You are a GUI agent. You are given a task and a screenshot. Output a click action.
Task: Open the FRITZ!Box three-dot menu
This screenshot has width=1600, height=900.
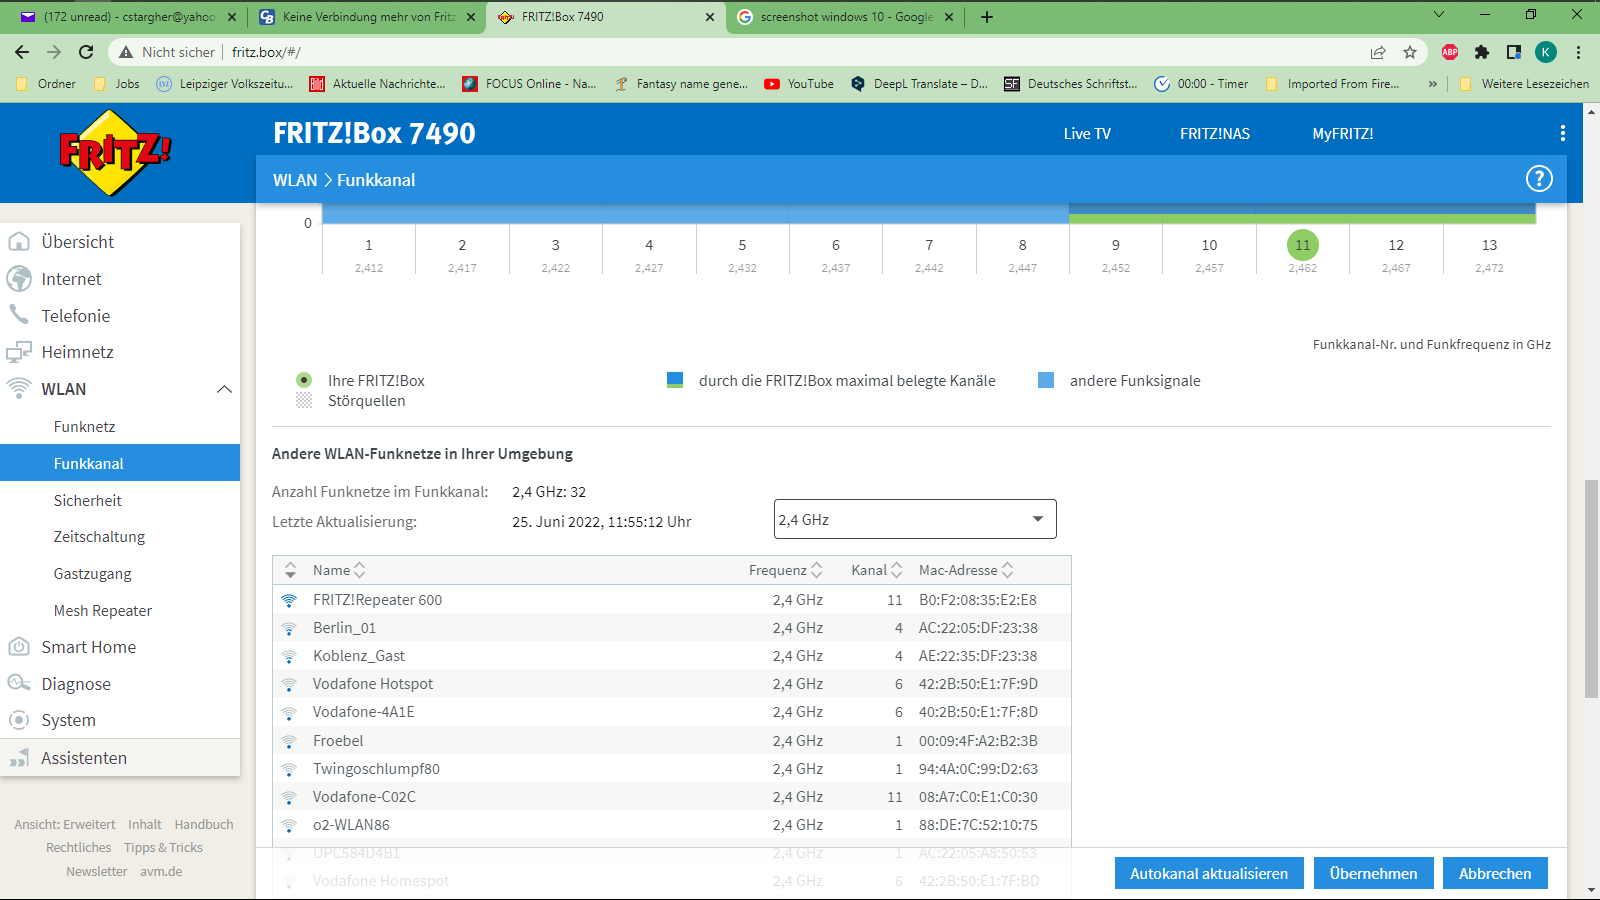coord(1563,133)
